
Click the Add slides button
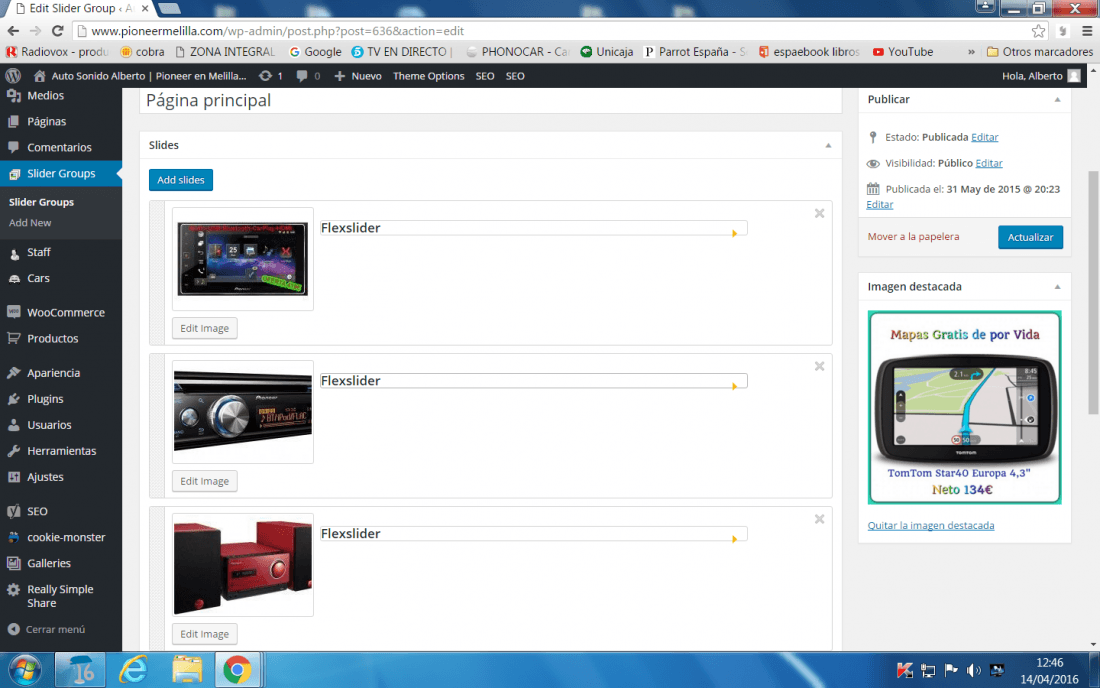coord(180,180)
